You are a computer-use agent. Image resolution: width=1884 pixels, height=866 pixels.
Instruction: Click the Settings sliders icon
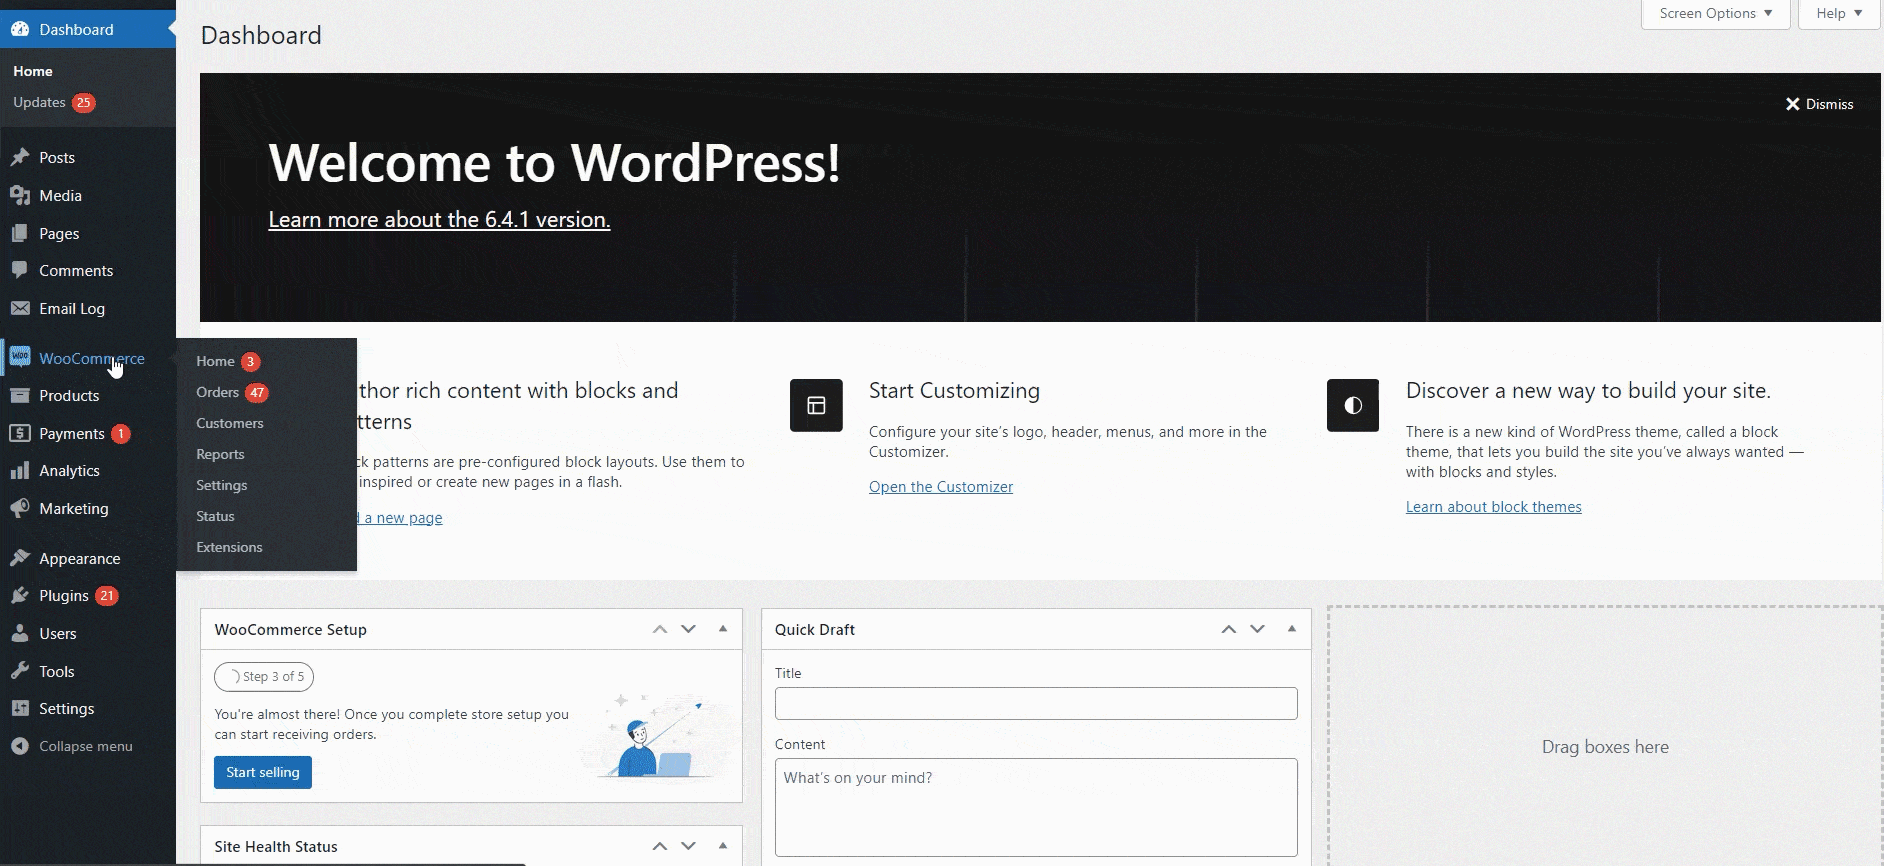pos(20,708)
